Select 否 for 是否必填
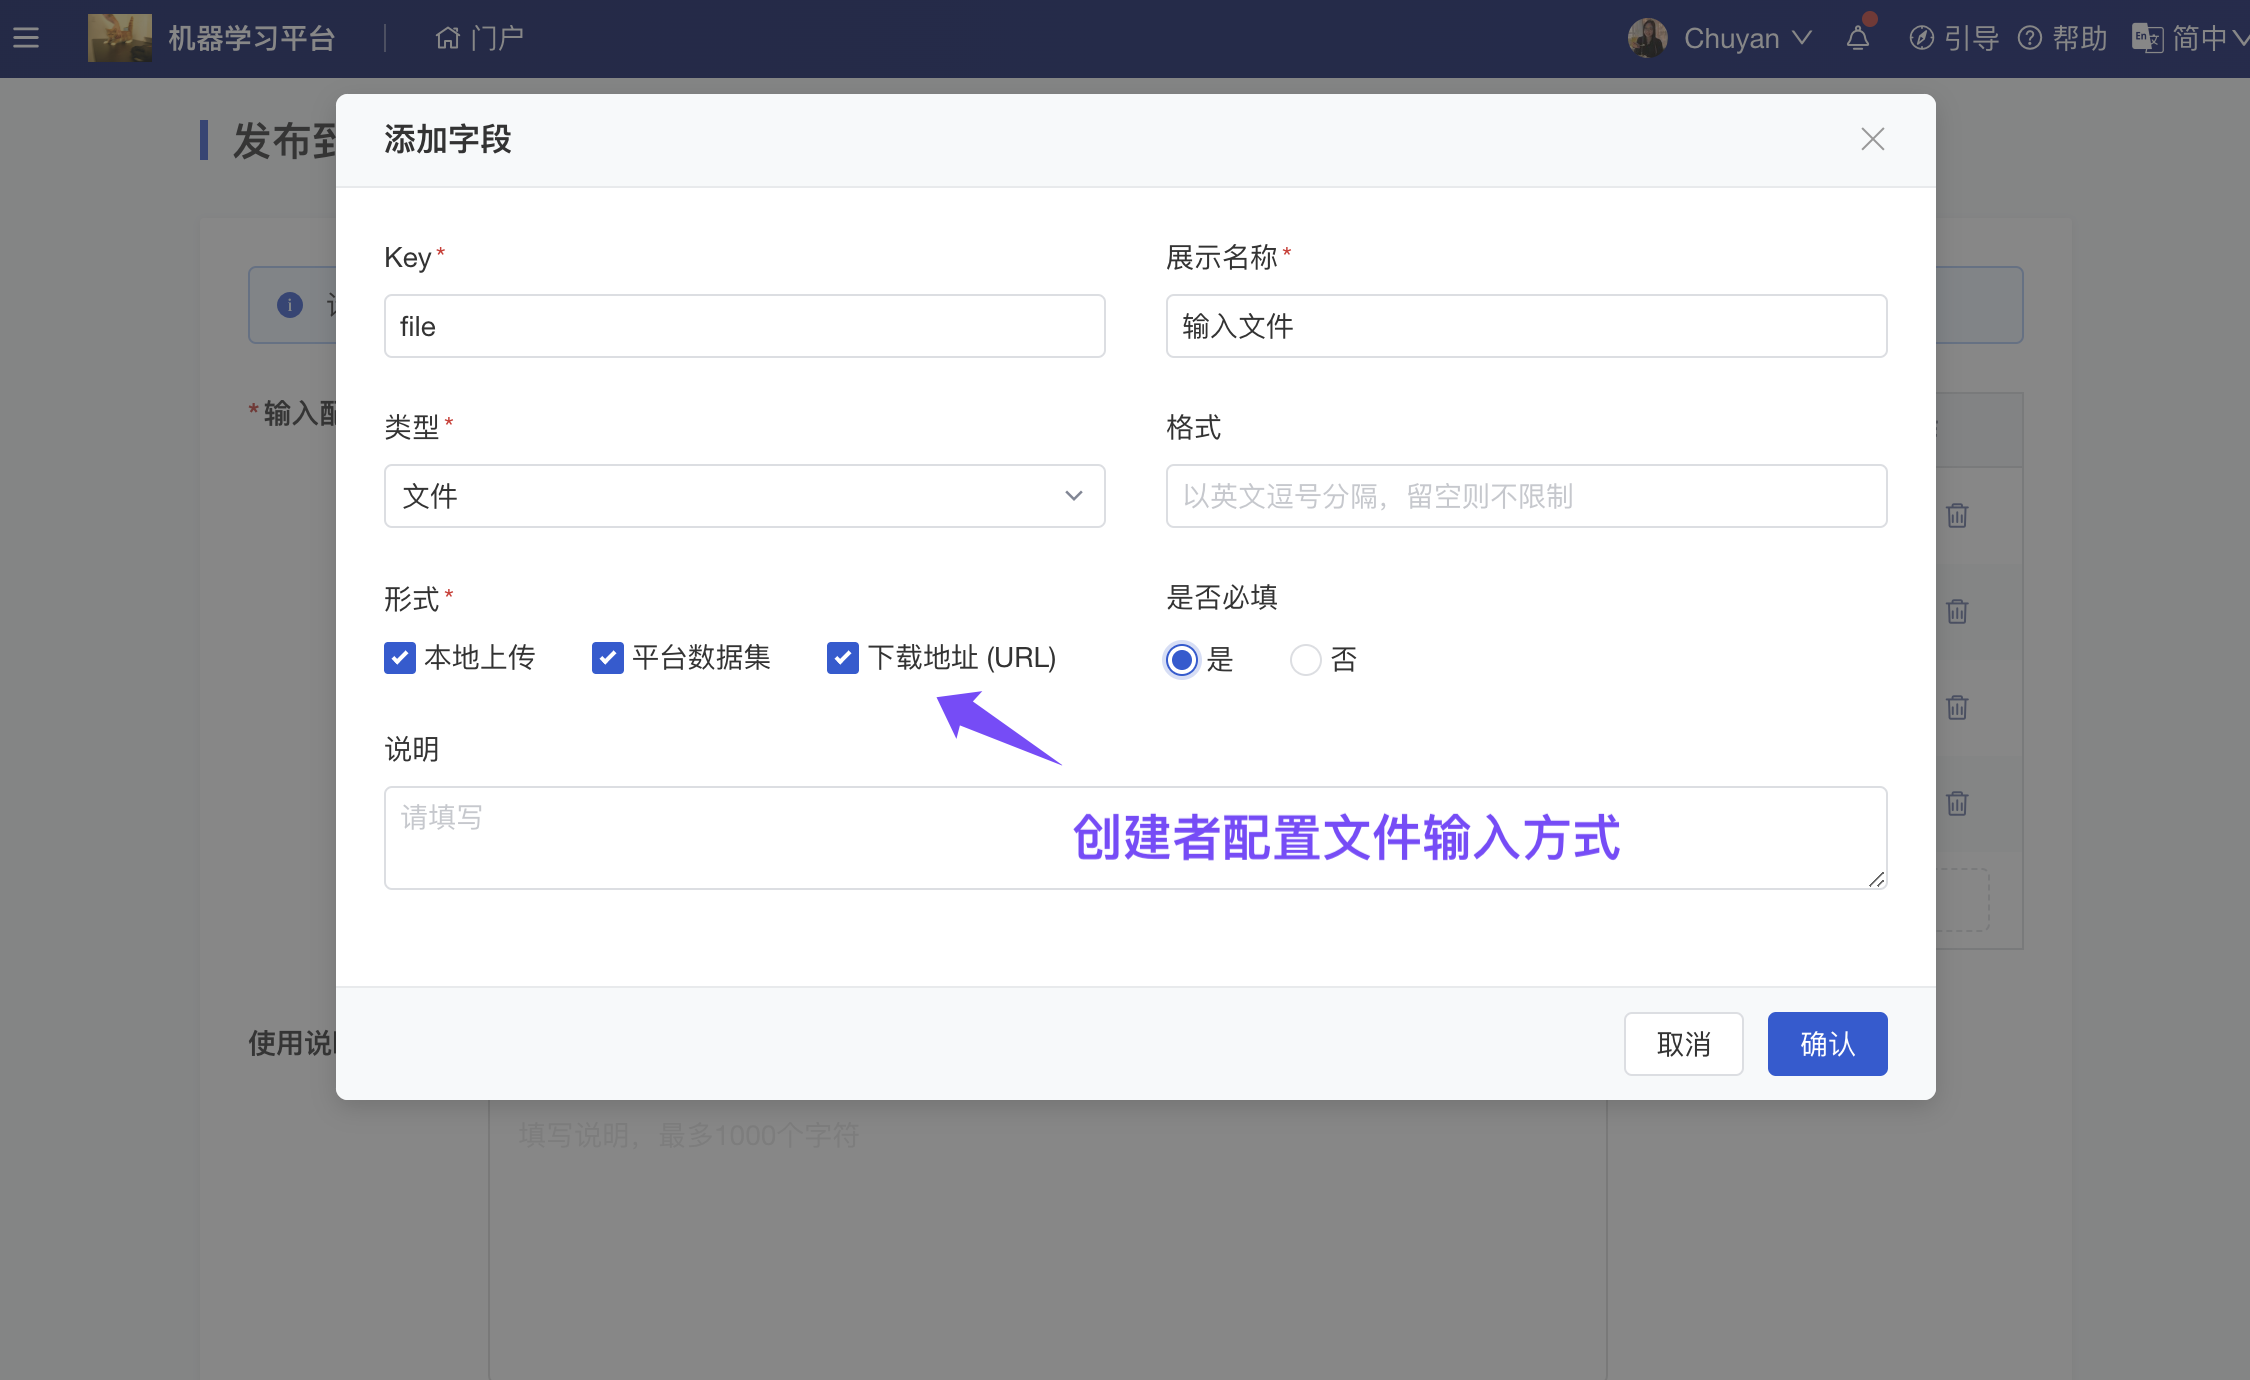This screenshot has height=1380, width=2250. 1303,659
